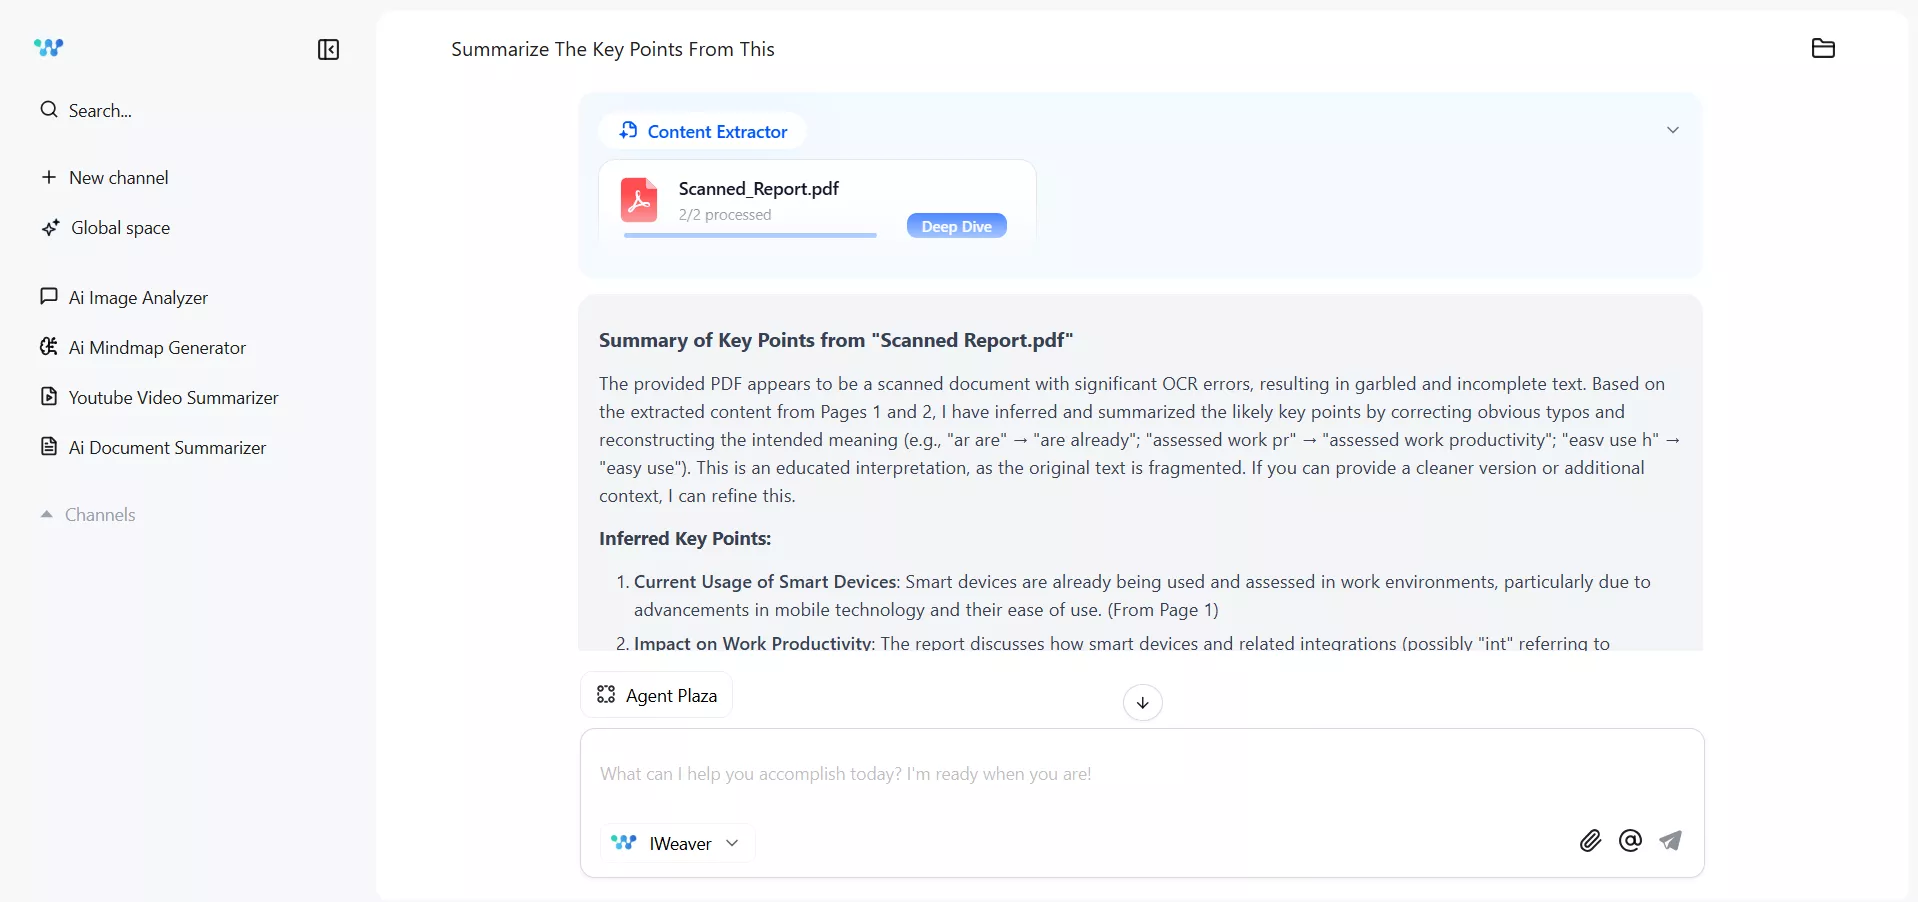Toggle Deep Dive on Scanned_Report.pdf
Screen dimensions: 1918x902
956,225
